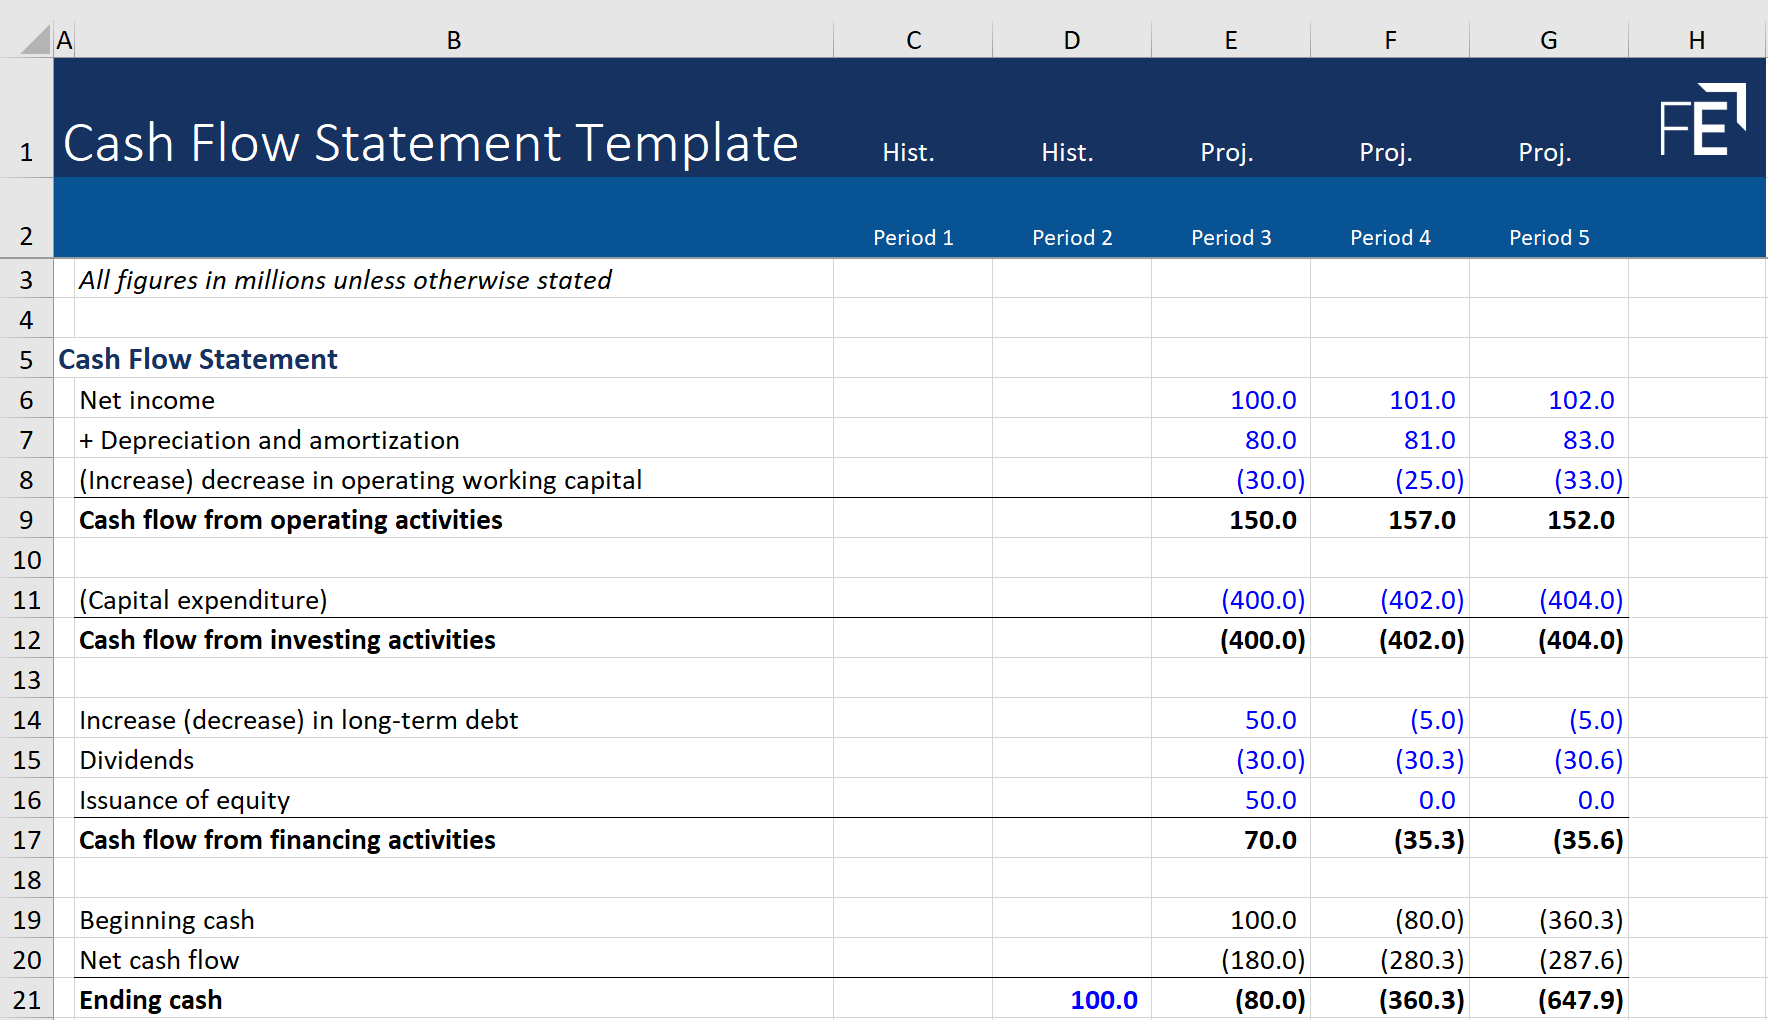Click the Capital expenditure value (400.0)
This screenshot has height=1020, width=1768.
1262,599
